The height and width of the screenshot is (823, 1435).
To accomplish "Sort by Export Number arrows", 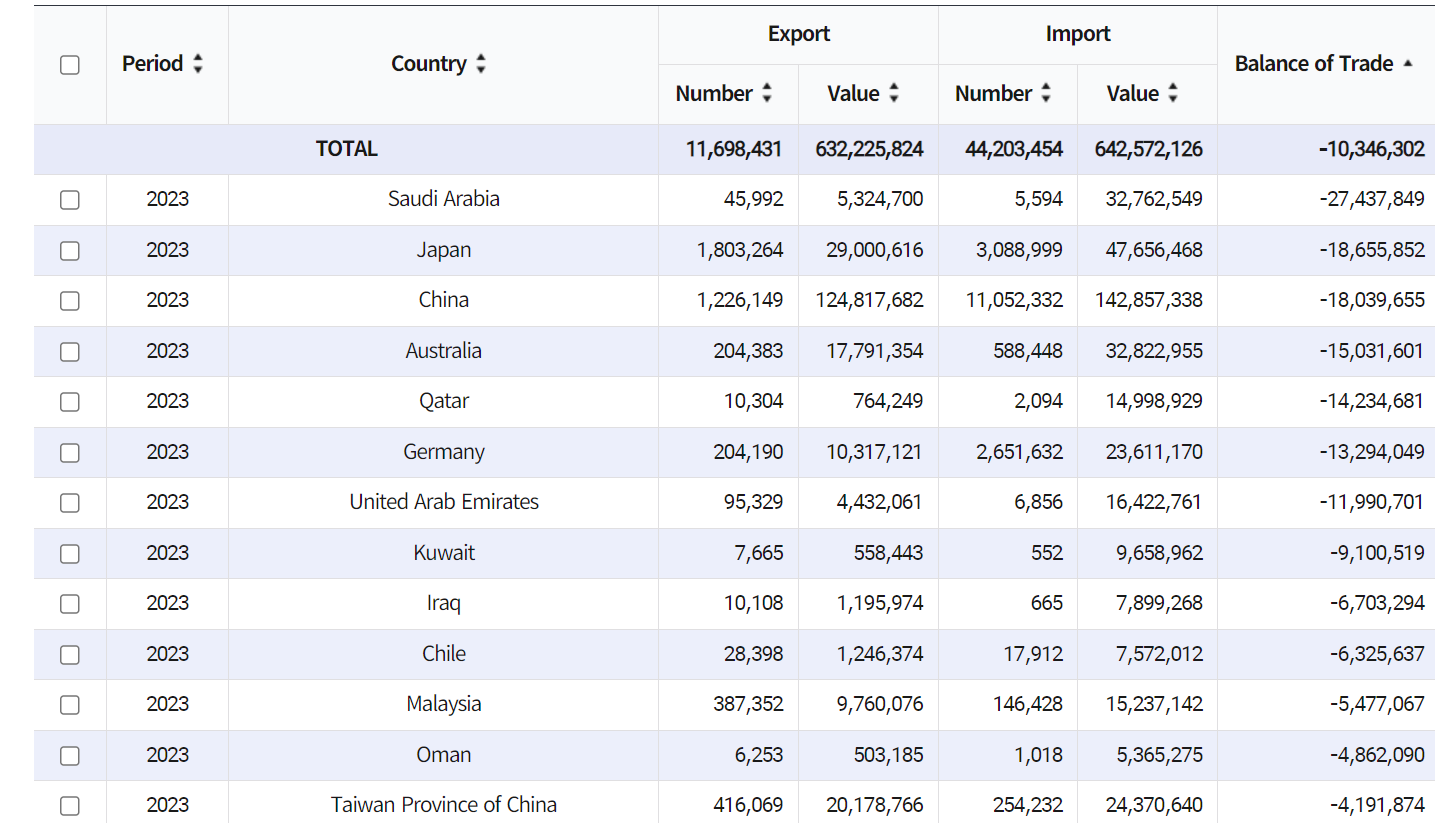I will 767,93.
